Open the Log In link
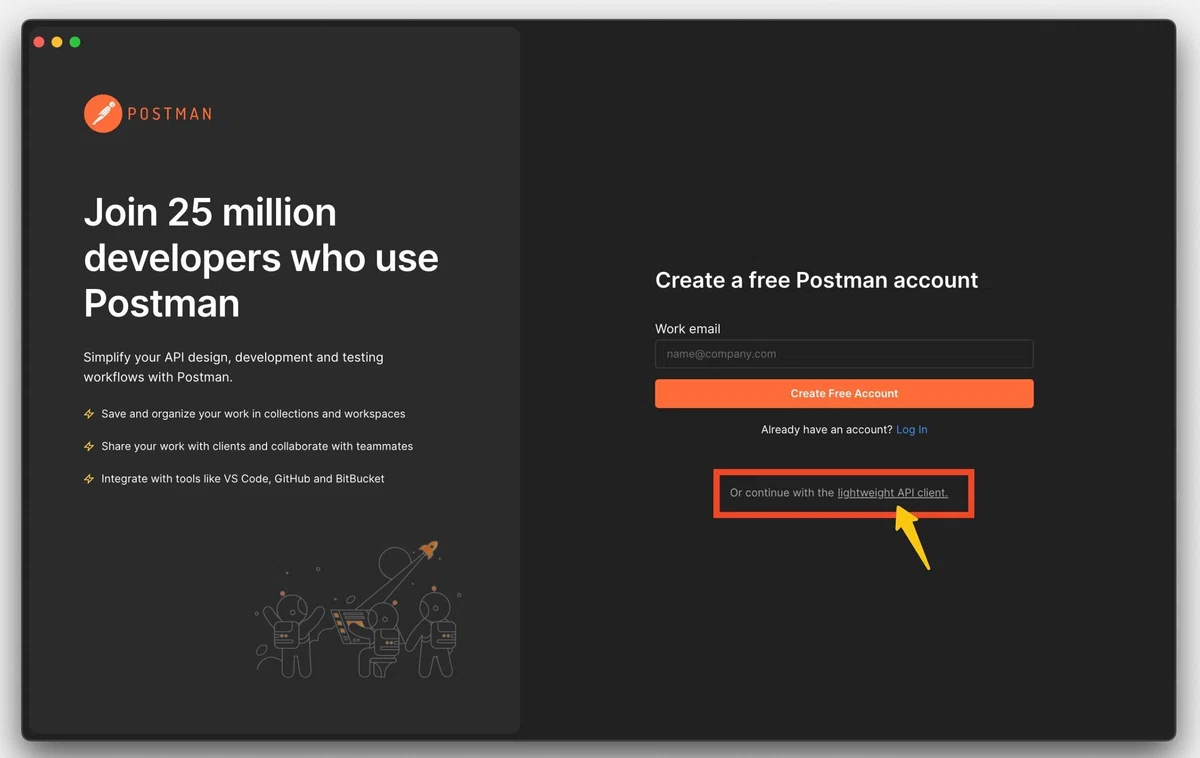The width and height of the screenshot is (1200, 758). 912,430
